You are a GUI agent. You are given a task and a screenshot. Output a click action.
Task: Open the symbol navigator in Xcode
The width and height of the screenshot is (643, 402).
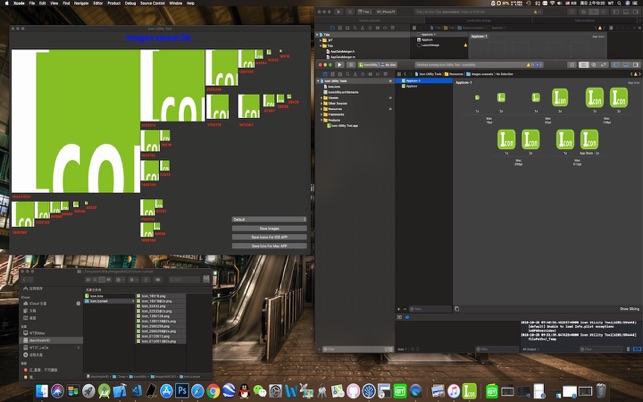coord(340,74)
